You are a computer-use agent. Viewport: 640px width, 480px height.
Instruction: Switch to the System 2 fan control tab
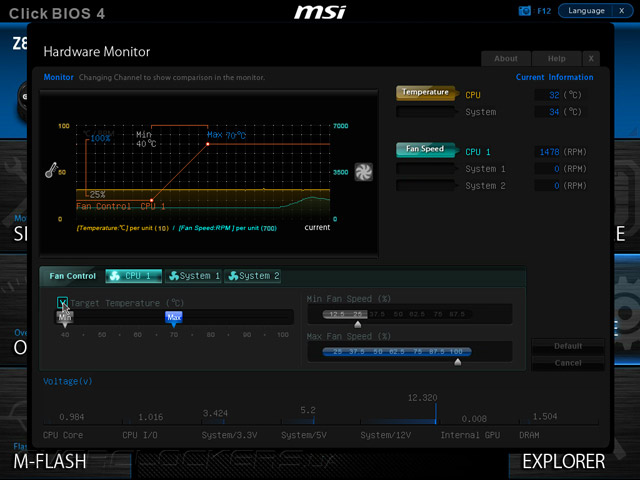click(x=253, y=276)
